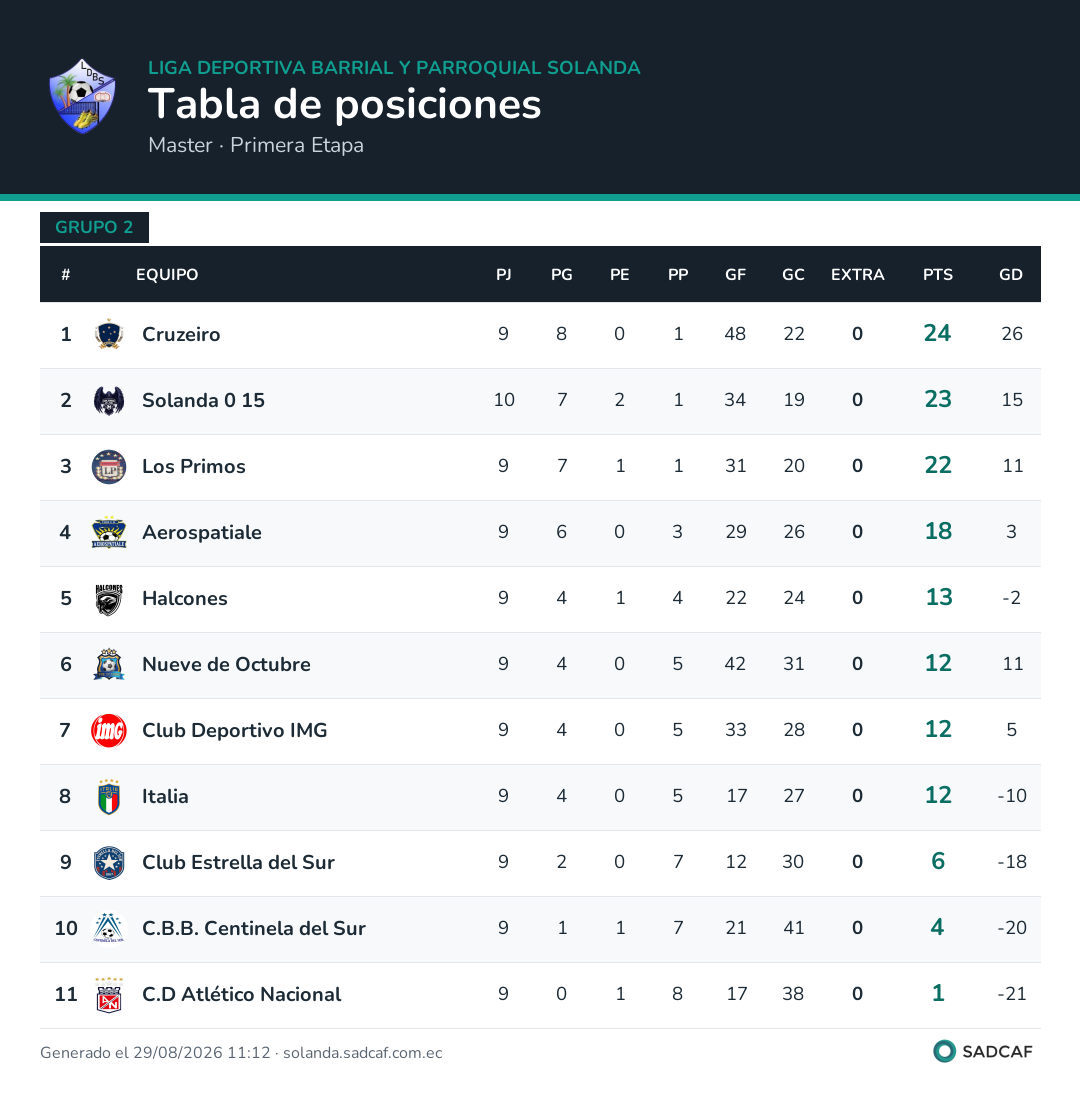The width and height of the screenshot is (1080, 1104).
Task: Click the Cruzeiro team crest
Action: click(109, 334)
